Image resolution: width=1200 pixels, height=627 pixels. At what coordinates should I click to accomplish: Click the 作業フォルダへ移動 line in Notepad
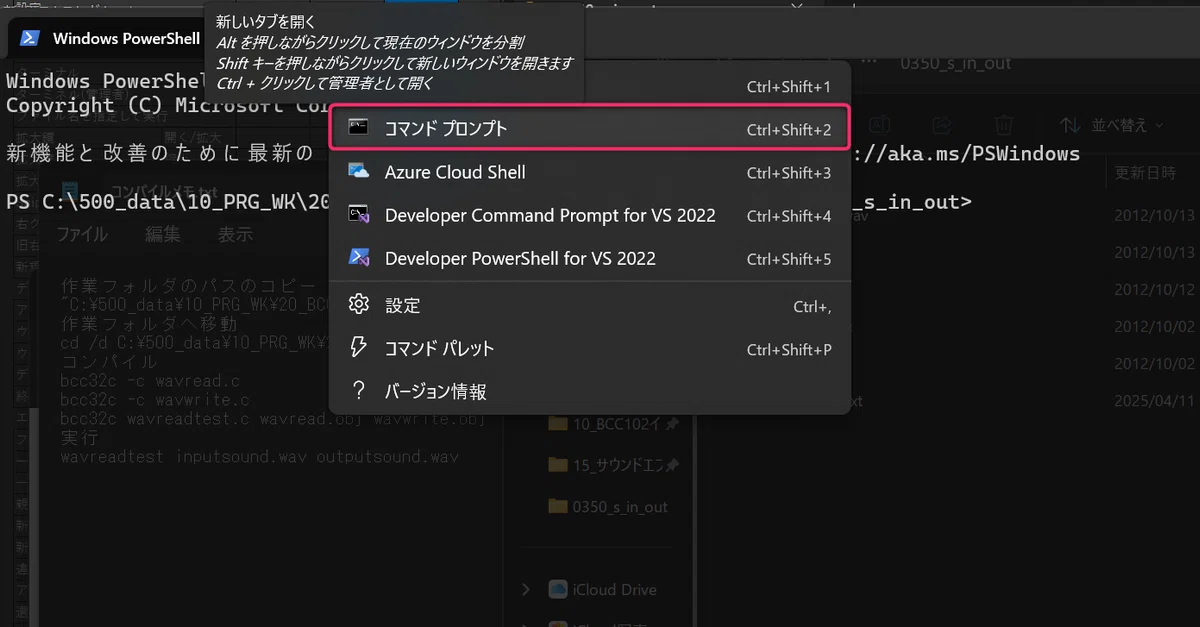click(x=149, y=323)
